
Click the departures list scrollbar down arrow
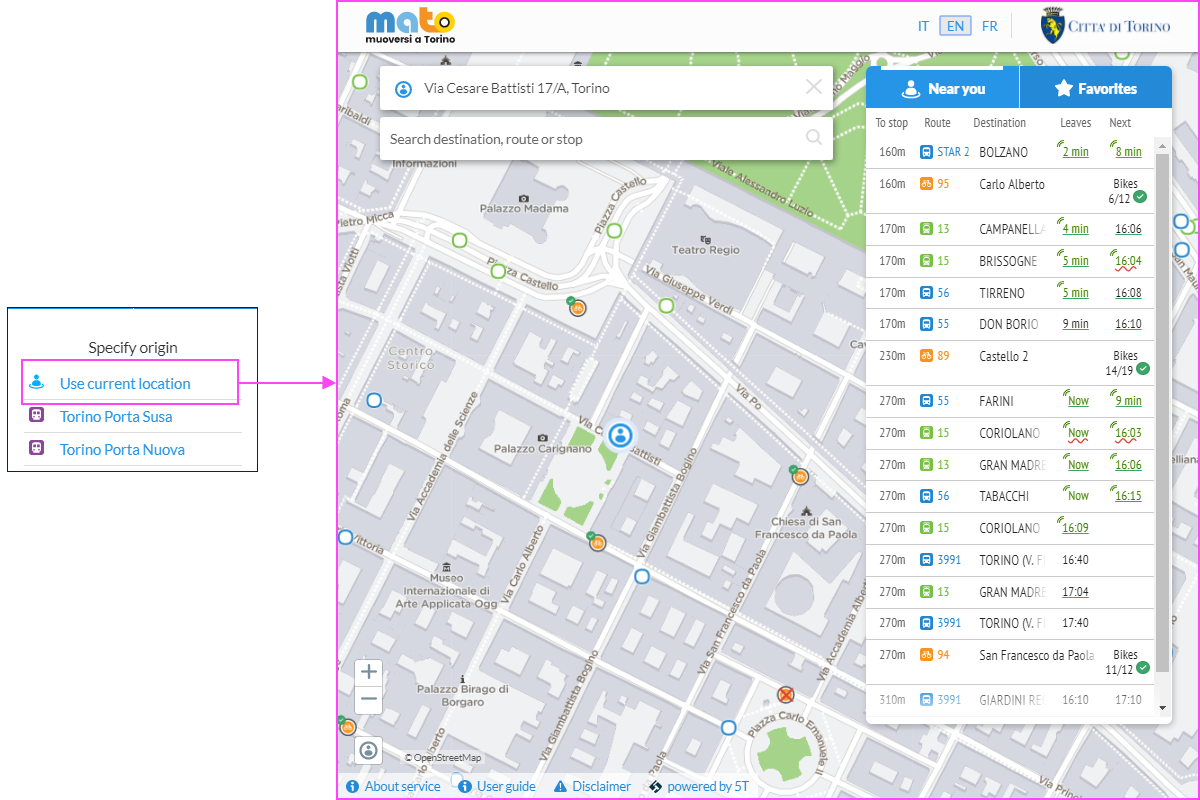(1162, 707)
